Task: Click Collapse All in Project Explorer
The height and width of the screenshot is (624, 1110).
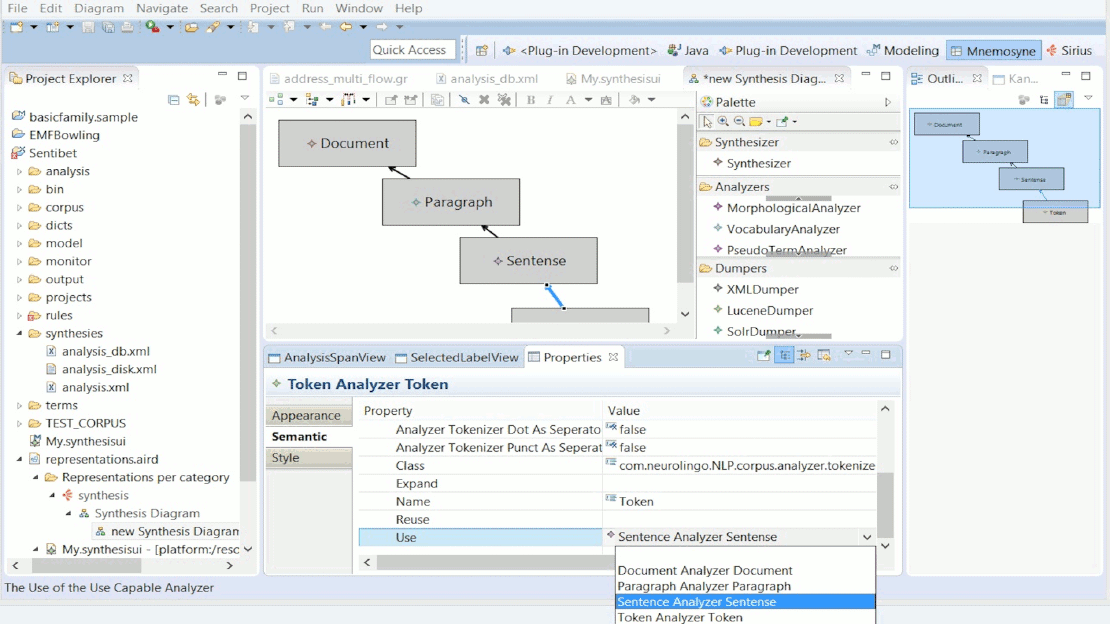Action: pyautogui.click(x=173, y=100)
